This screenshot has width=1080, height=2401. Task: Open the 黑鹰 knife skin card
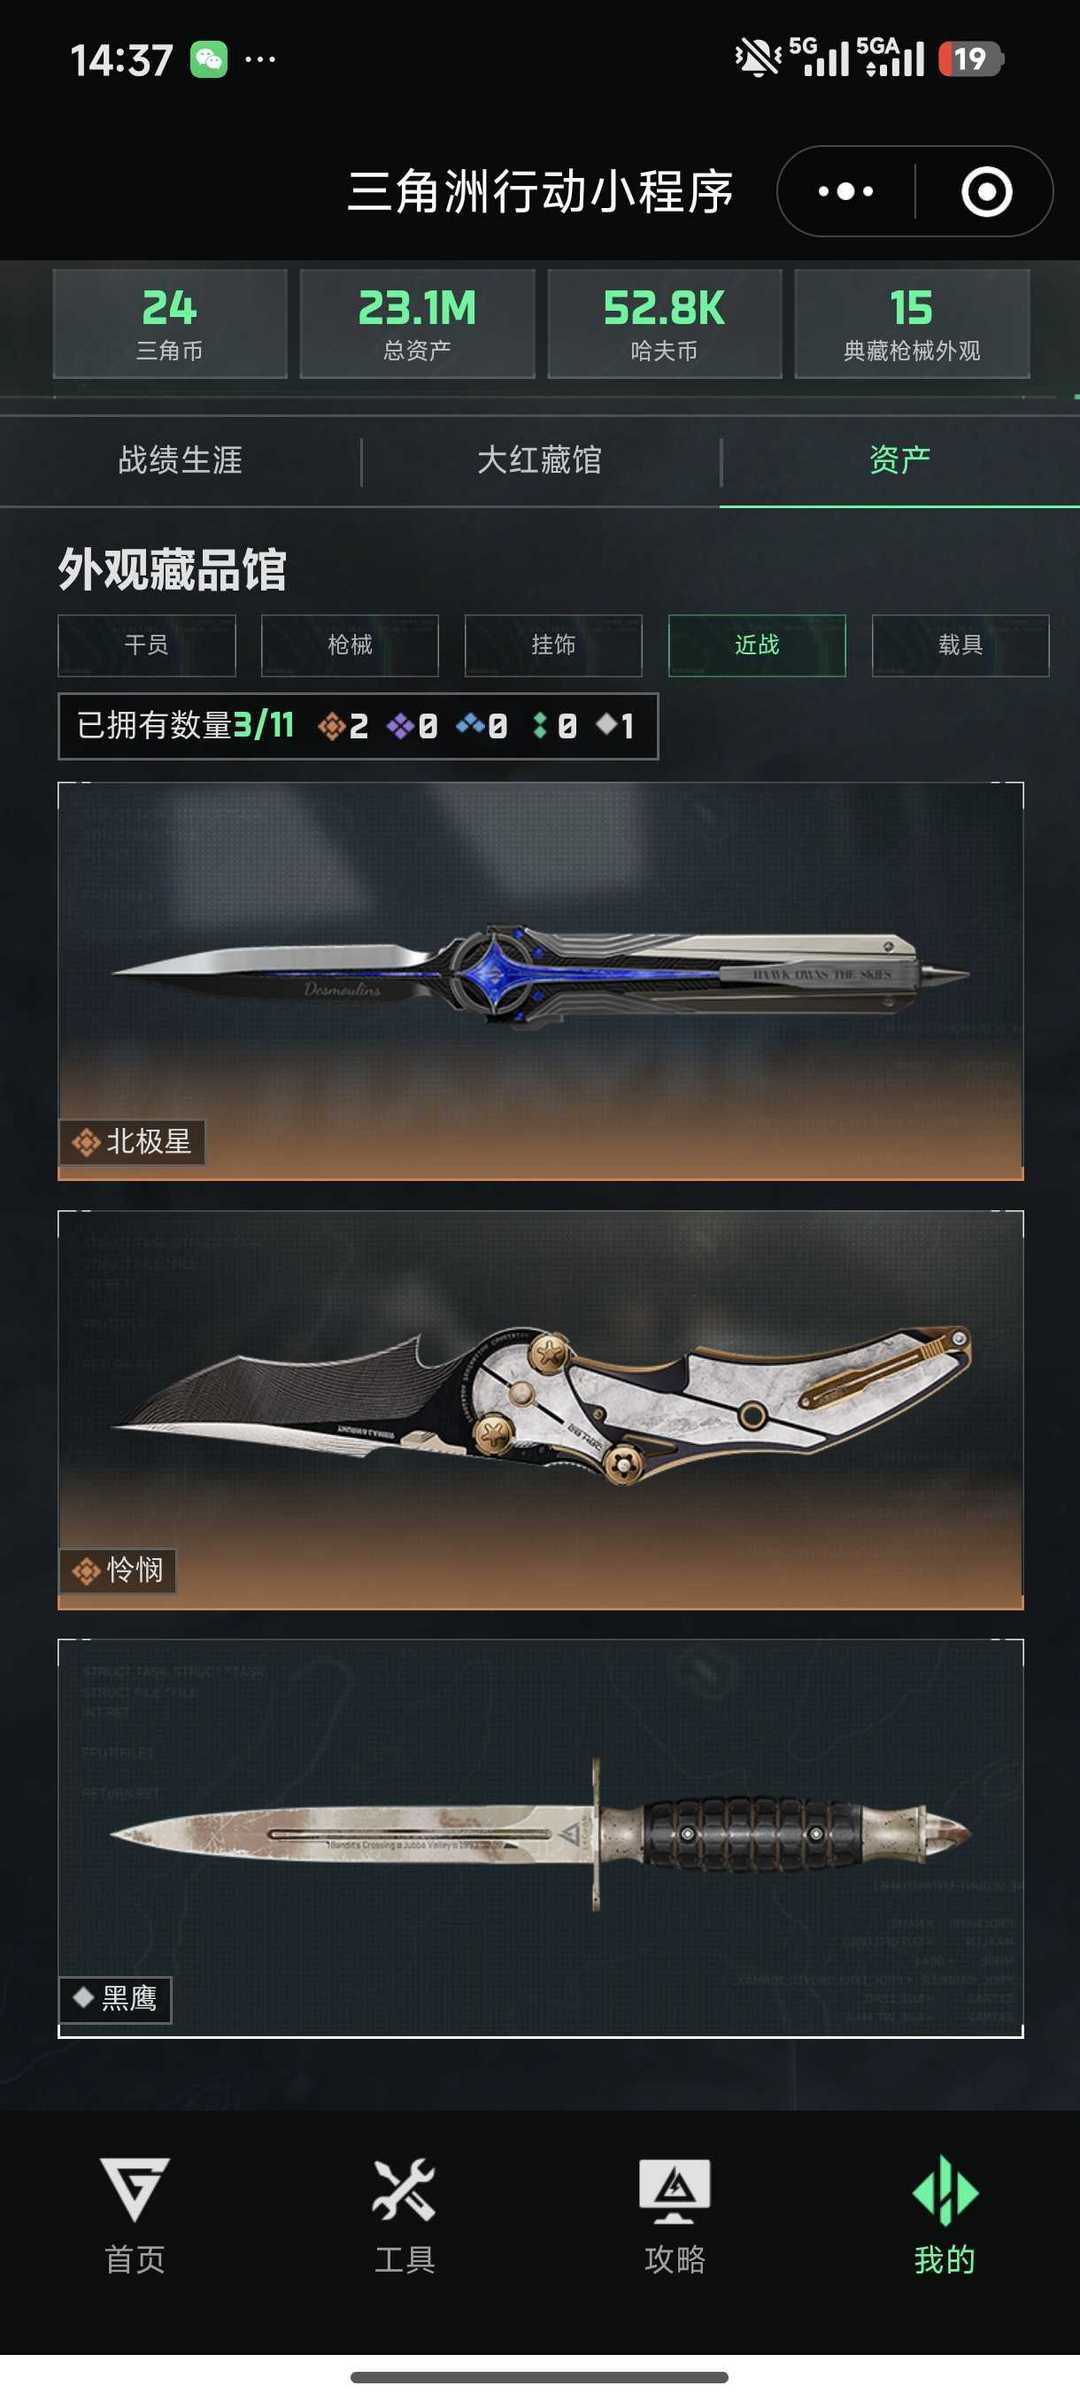pyautogui.click(x=541, y=1838)
